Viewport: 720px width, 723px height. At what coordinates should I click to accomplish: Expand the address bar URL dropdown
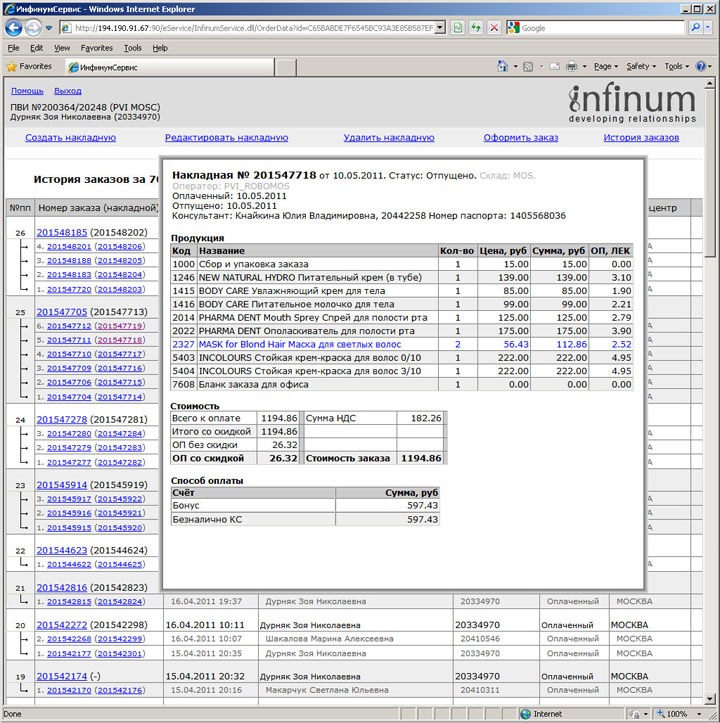[x=440, y=28]
